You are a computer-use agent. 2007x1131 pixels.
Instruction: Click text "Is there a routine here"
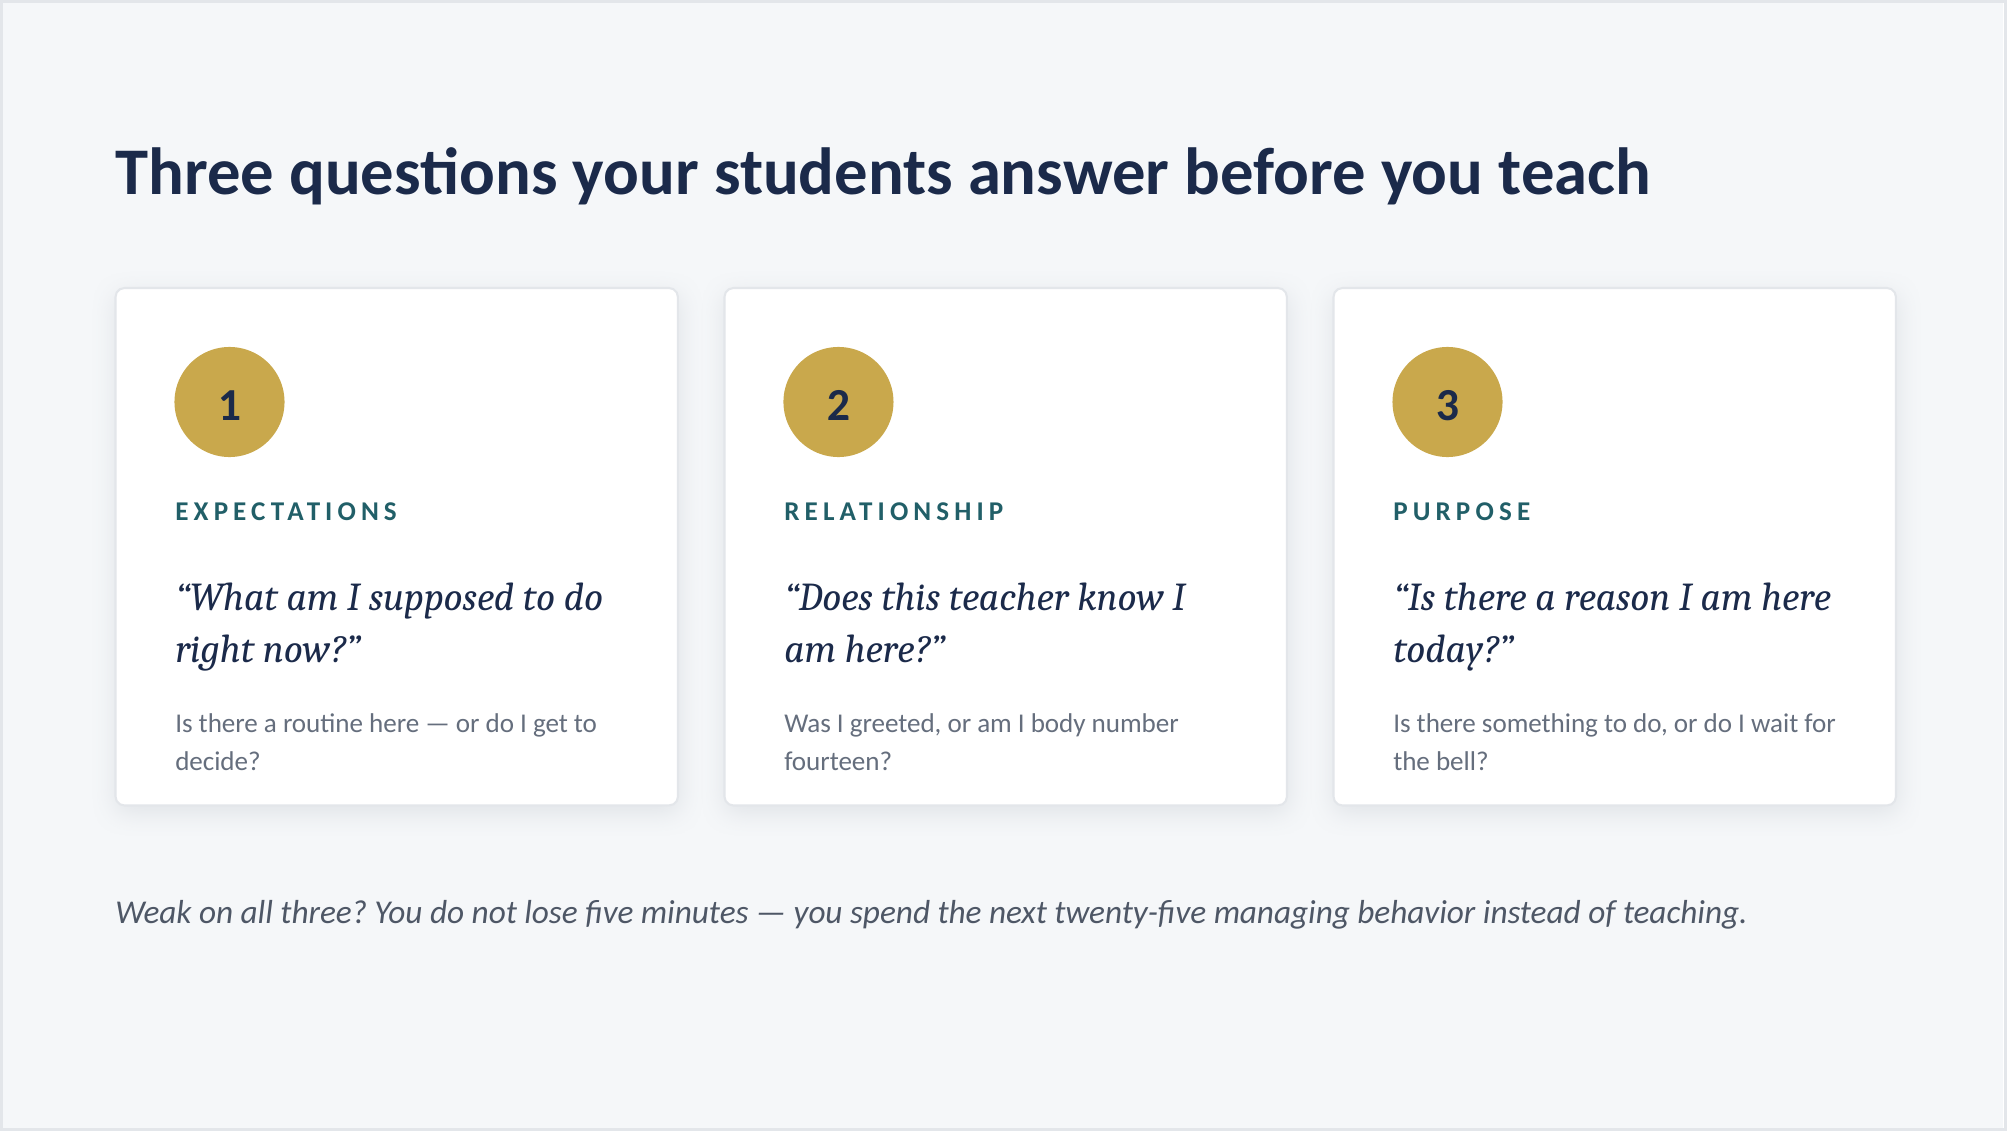pos(297,723)
